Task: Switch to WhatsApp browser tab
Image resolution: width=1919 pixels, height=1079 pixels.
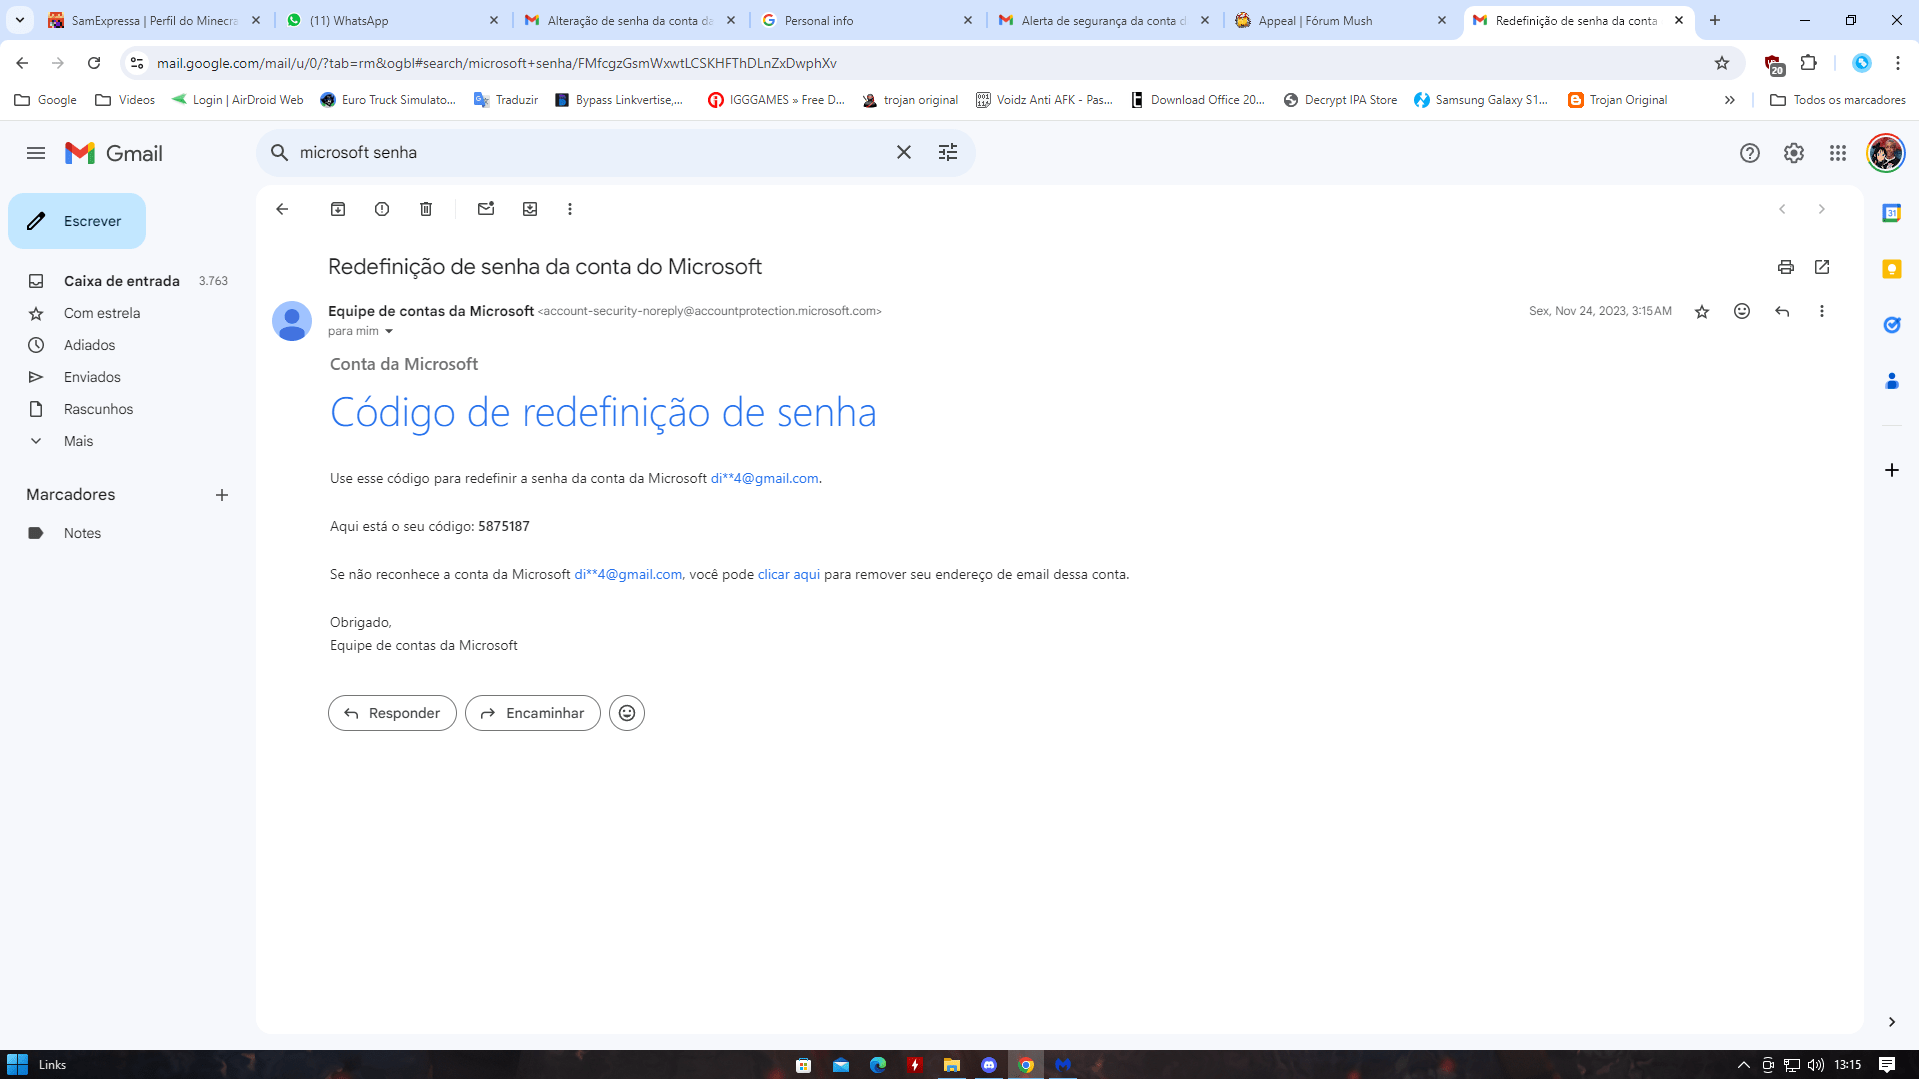Action: 392,20
